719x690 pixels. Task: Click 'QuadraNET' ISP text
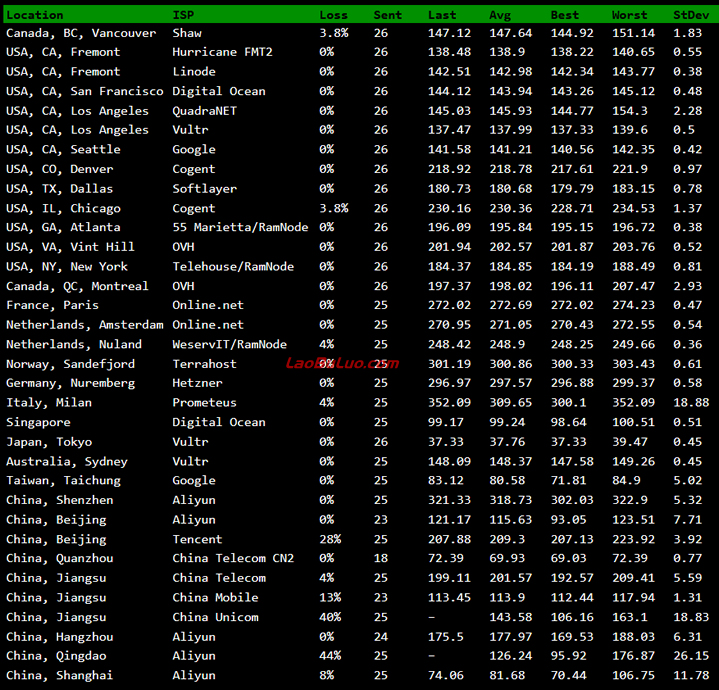click(205, 111)
